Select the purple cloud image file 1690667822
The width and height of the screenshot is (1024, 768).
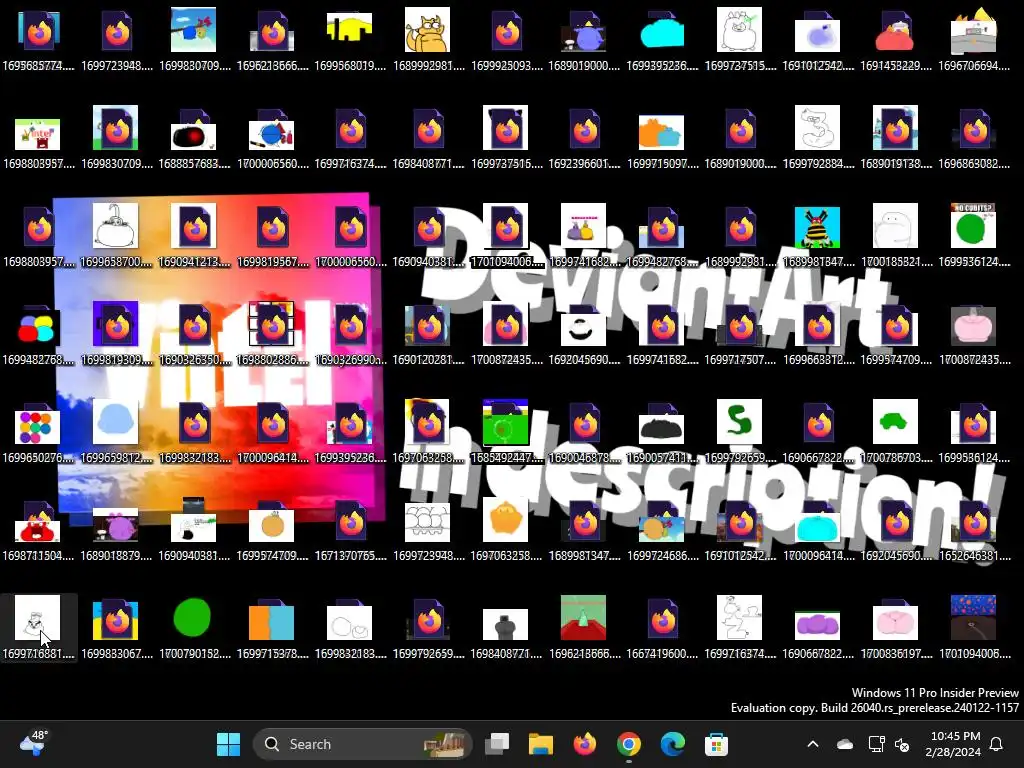coord(817,627)
